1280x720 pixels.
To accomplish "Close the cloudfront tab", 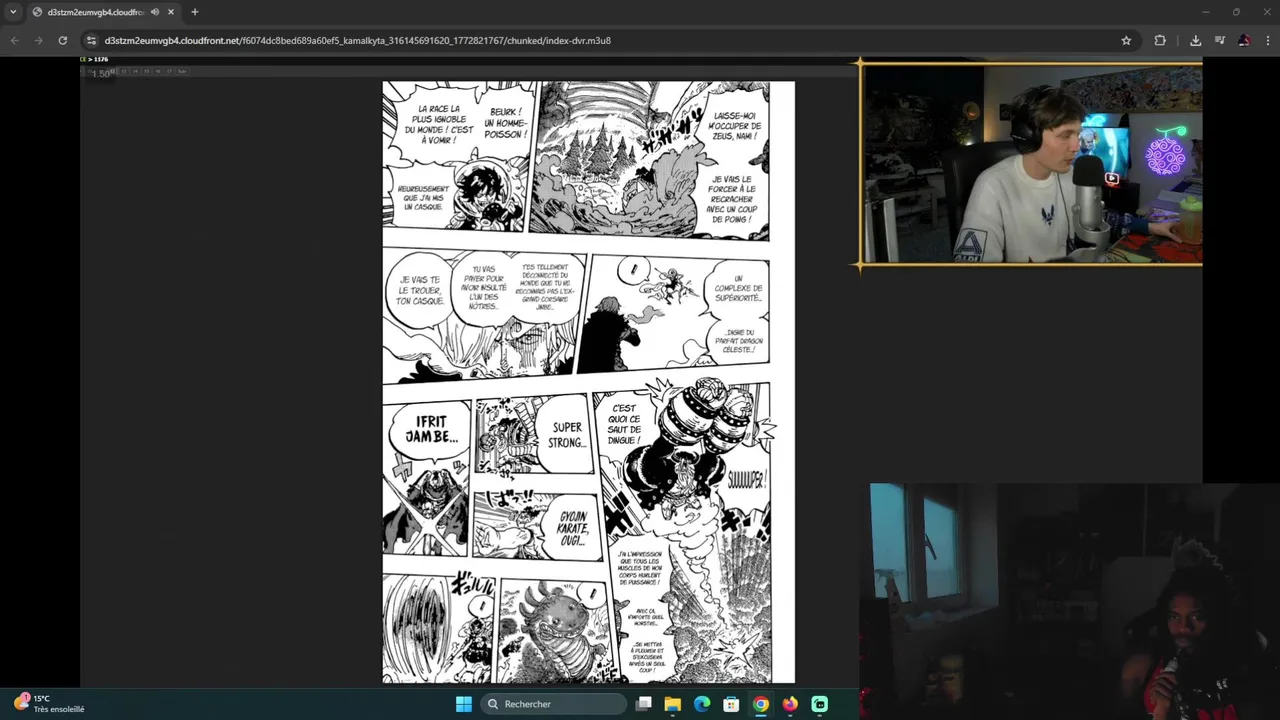I will 171,12.
